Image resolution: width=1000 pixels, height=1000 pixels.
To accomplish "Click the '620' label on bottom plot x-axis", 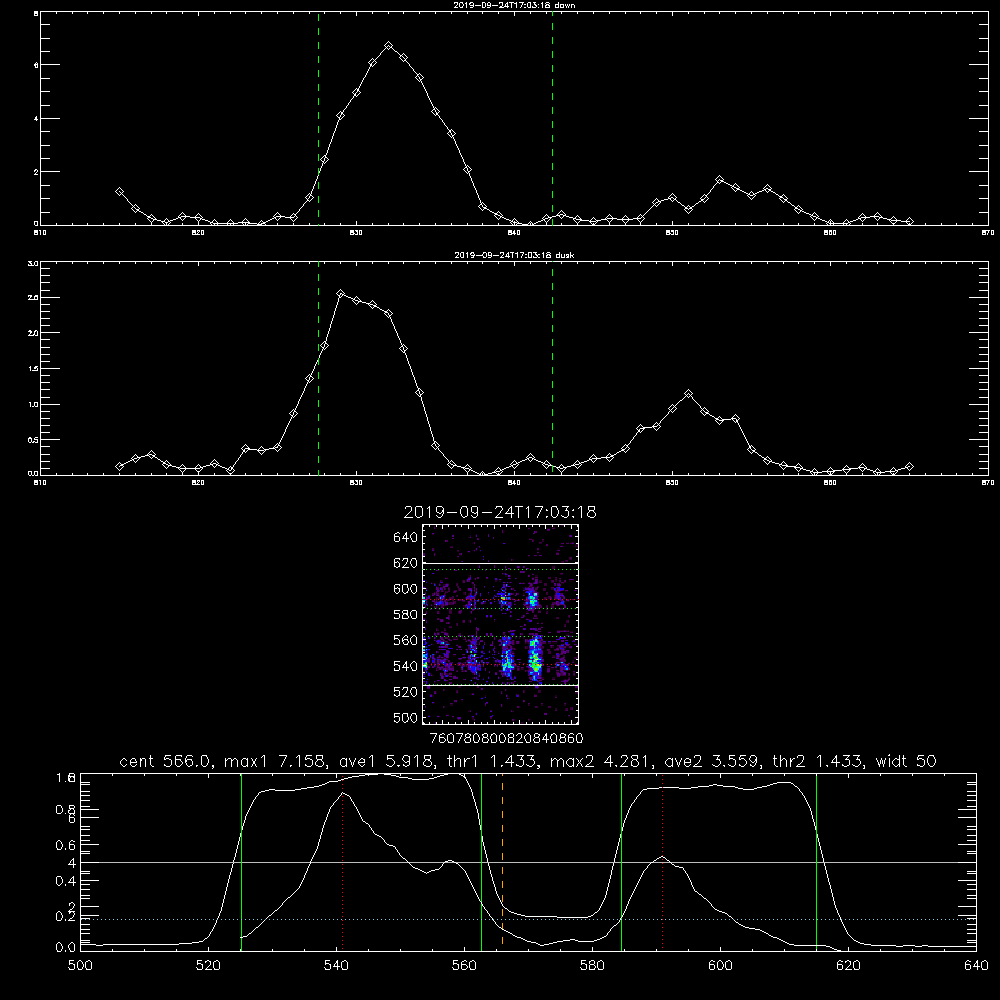I will pos(848,966).
